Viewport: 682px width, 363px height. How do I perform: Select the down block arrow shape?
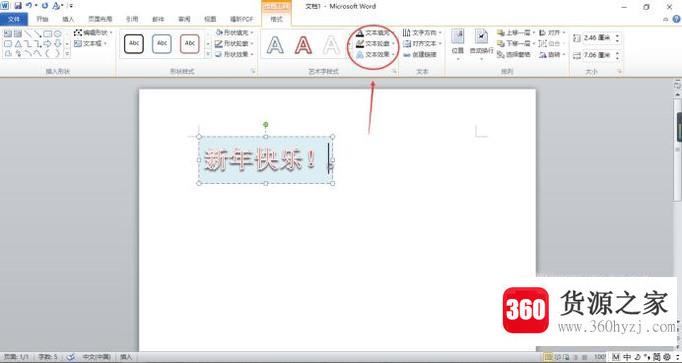(x=57, y=44)
